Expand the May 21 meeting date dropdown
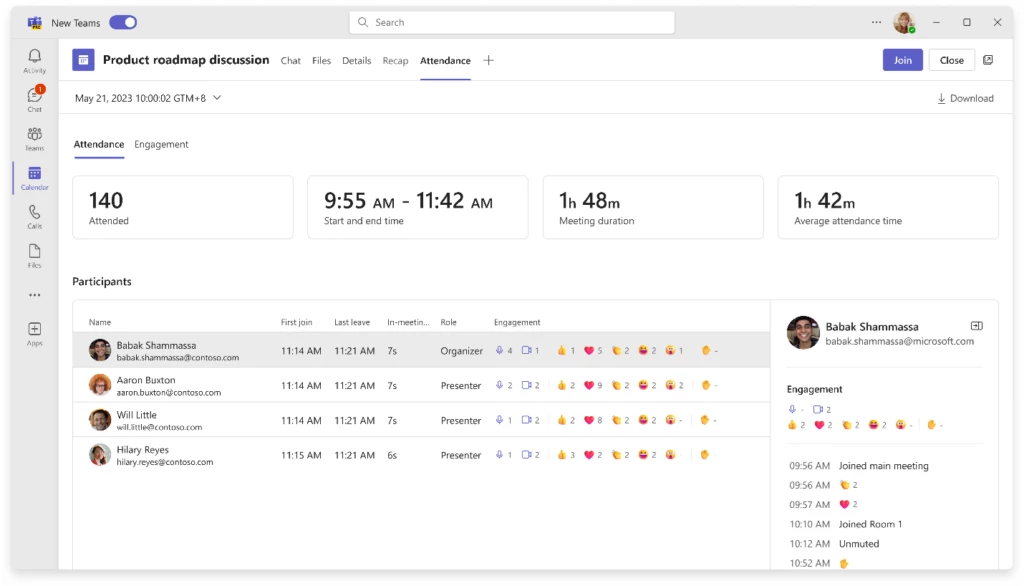Image resolution: width=1024 pixels, height=586 pixels. click(216, 98)
